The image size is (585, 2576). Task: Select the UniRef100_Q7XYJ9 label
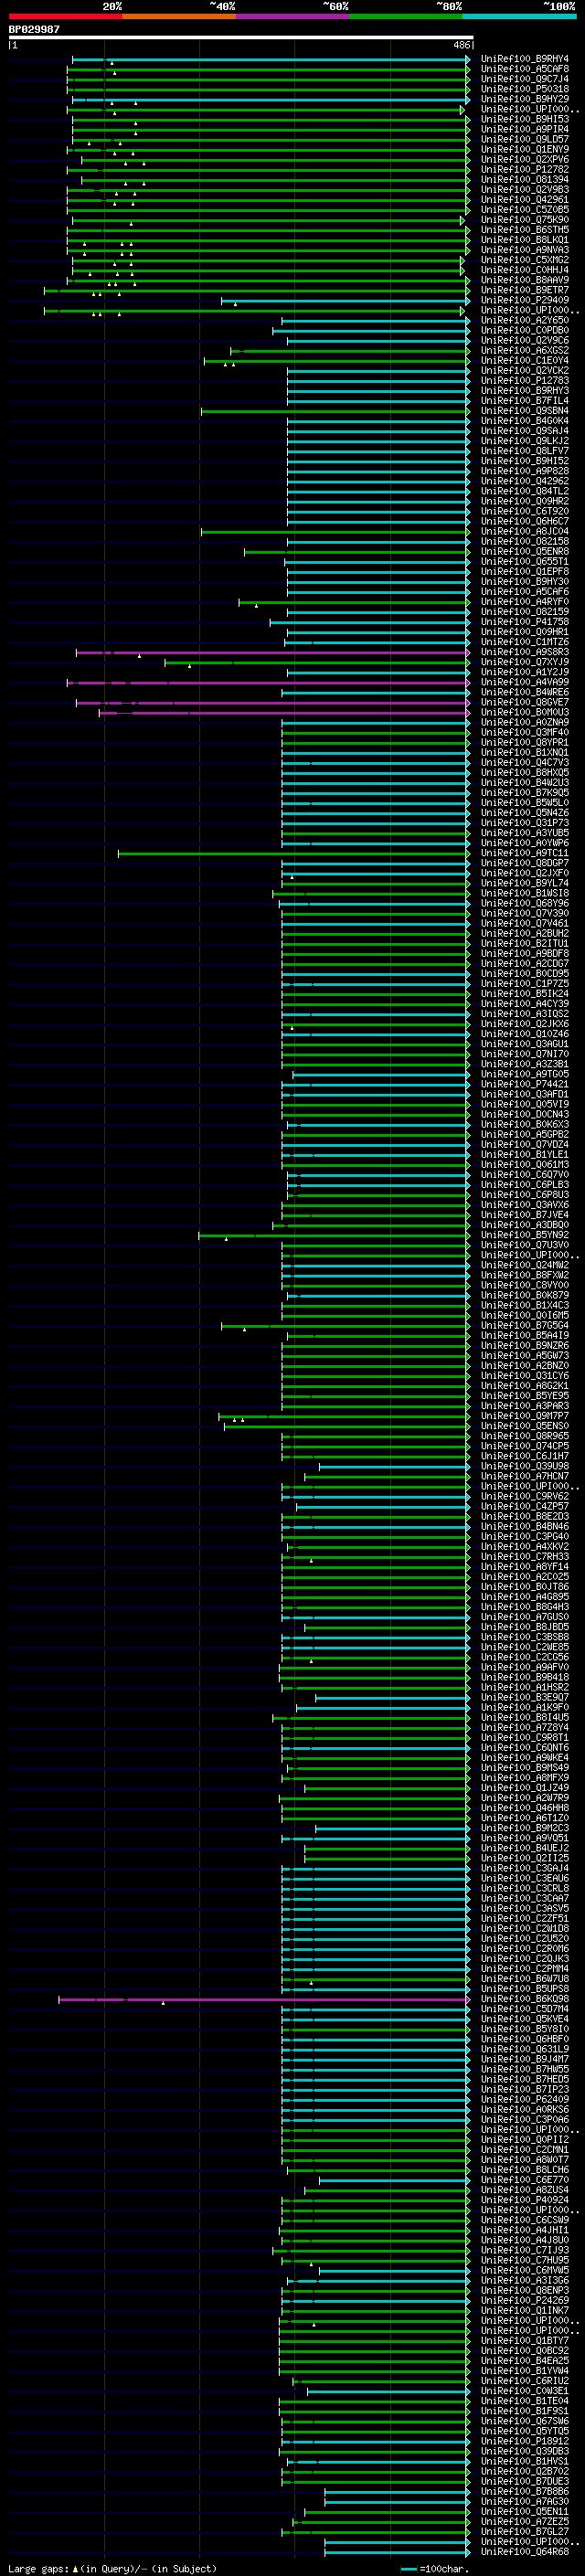coord(525,662)
